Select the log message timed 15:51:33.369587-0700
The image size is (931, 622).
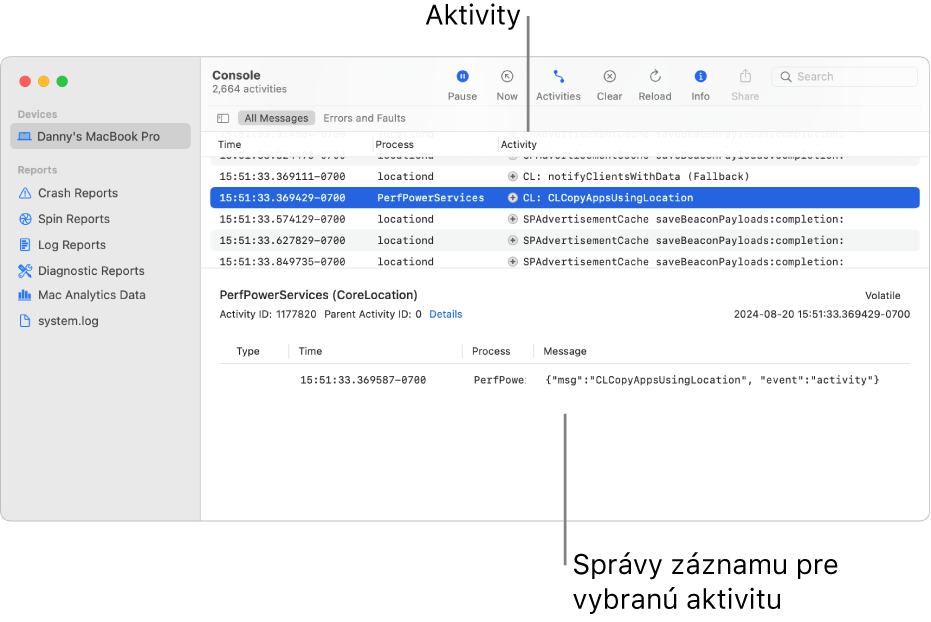pyautogui.click(x=565, y=380)
